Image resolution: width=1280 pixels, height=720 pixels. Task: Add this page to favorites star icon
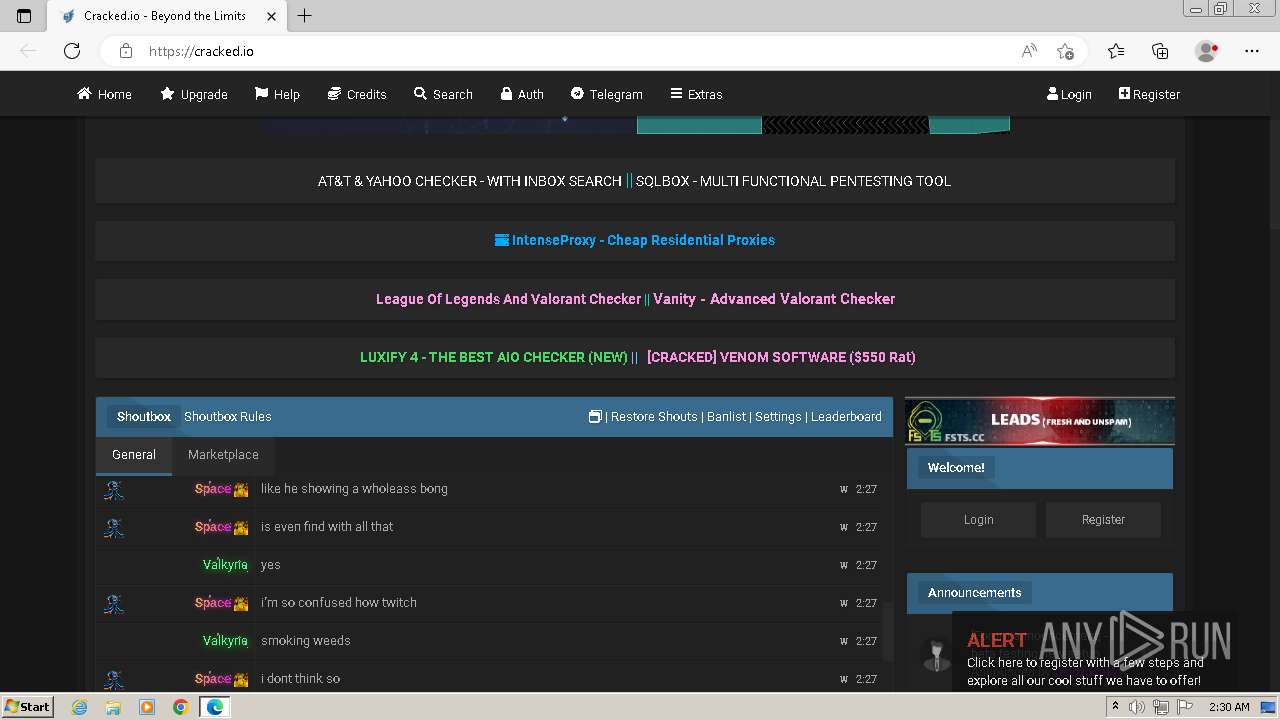point(1065,51)
